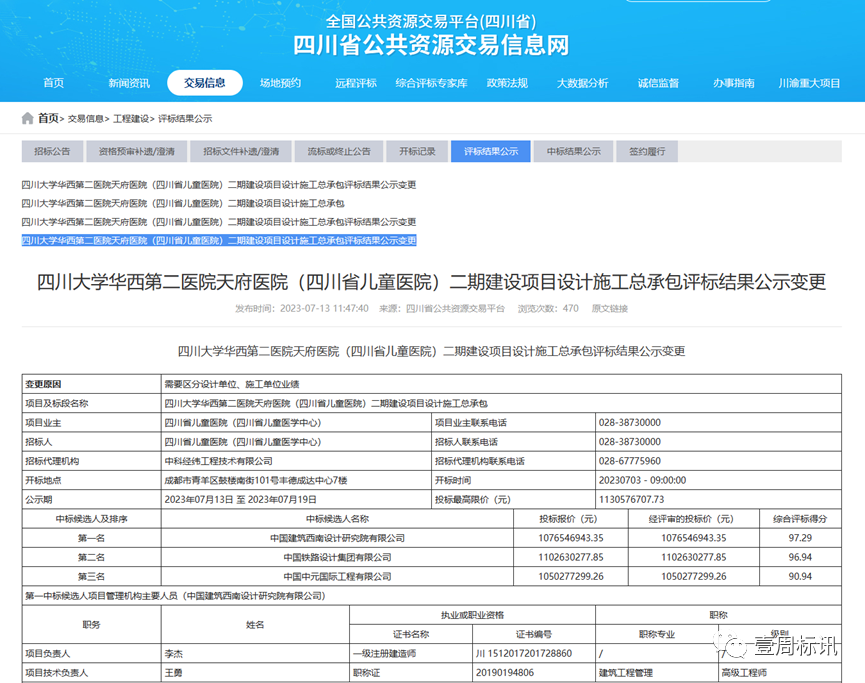Click the 第一名 ranking cell
The width and height of the screenshot is (865, 683).
pos(92,538)
